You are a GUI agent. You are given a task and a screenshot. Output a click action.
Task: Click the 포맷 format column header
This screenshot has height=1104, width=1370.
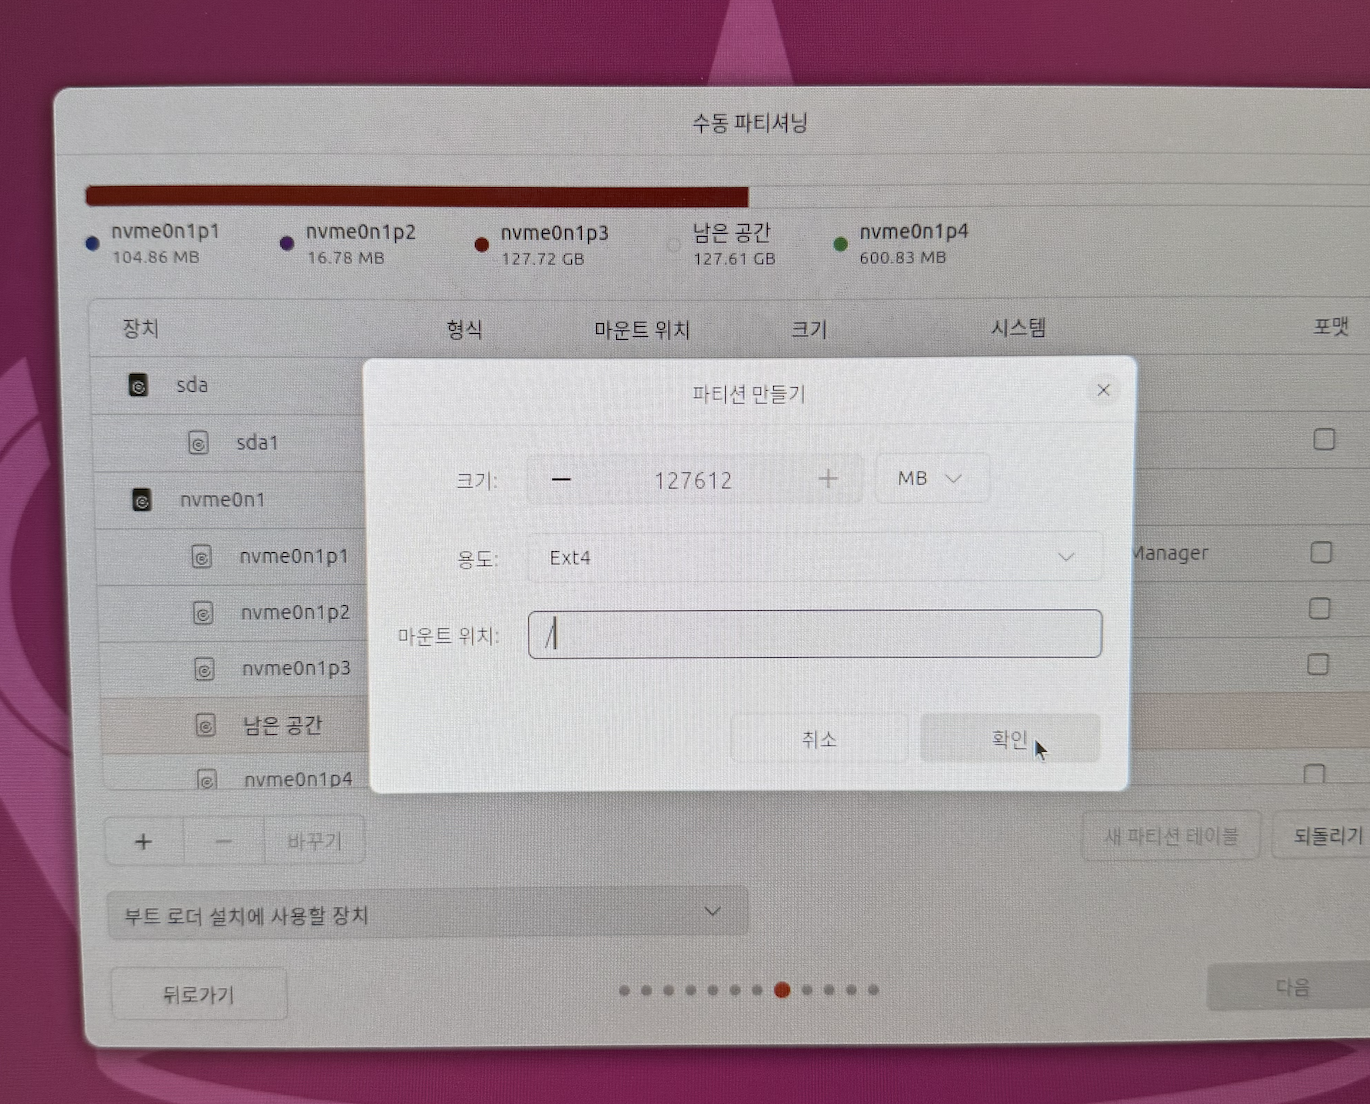tap(1331, 326)
